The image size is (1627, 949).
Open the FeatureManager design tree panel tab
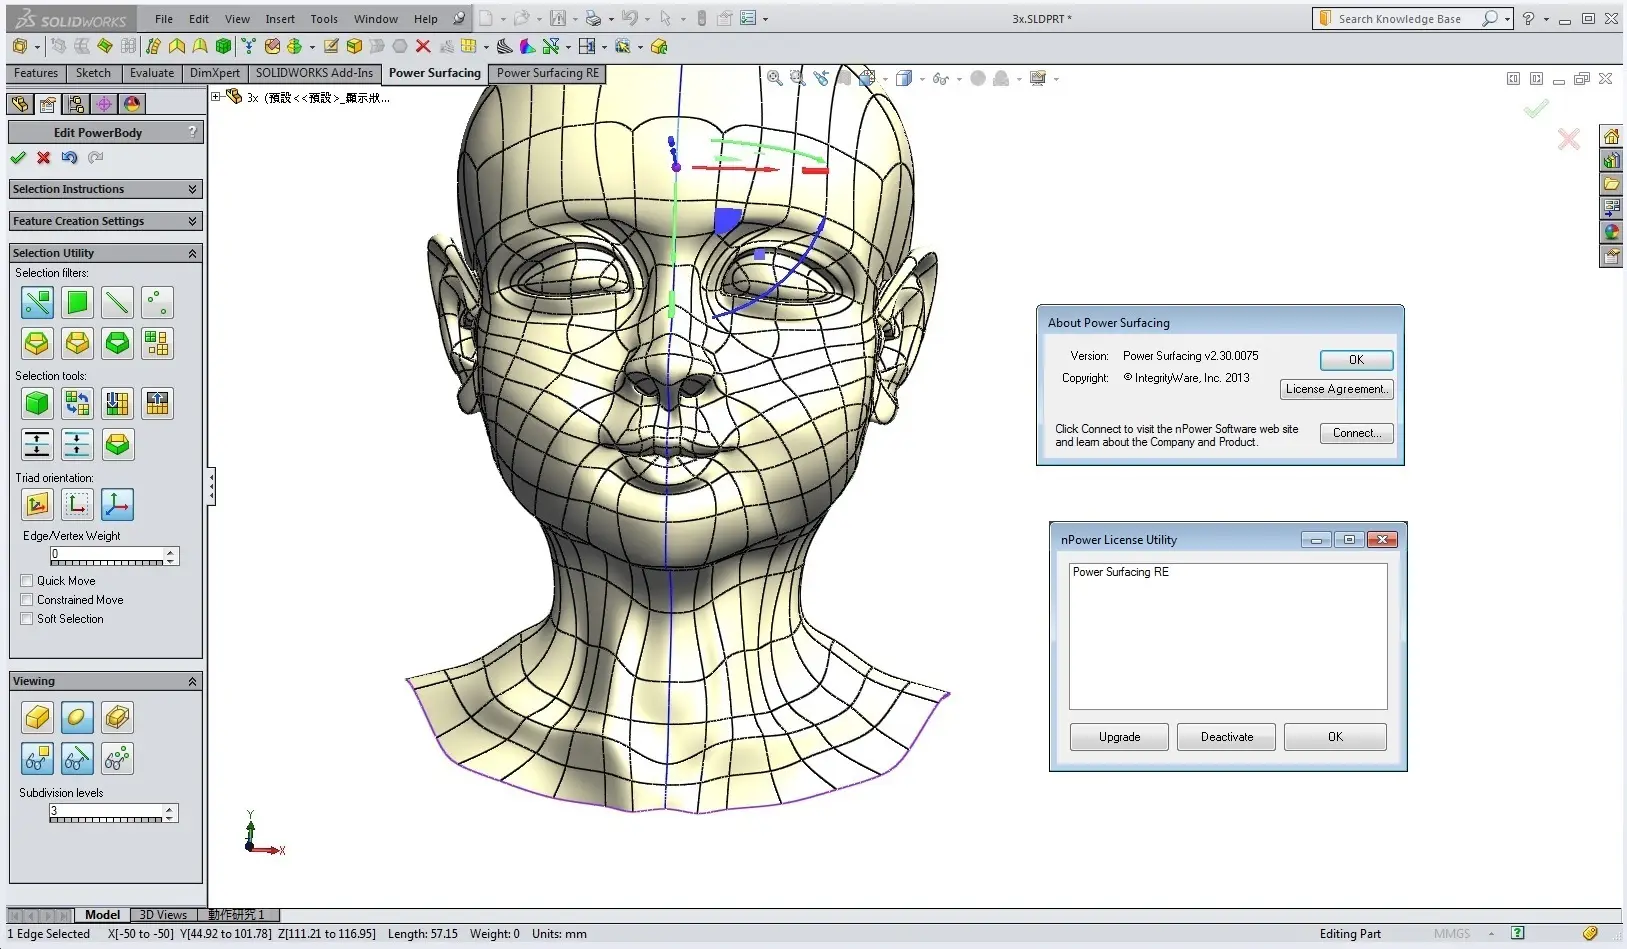(20, 104)
